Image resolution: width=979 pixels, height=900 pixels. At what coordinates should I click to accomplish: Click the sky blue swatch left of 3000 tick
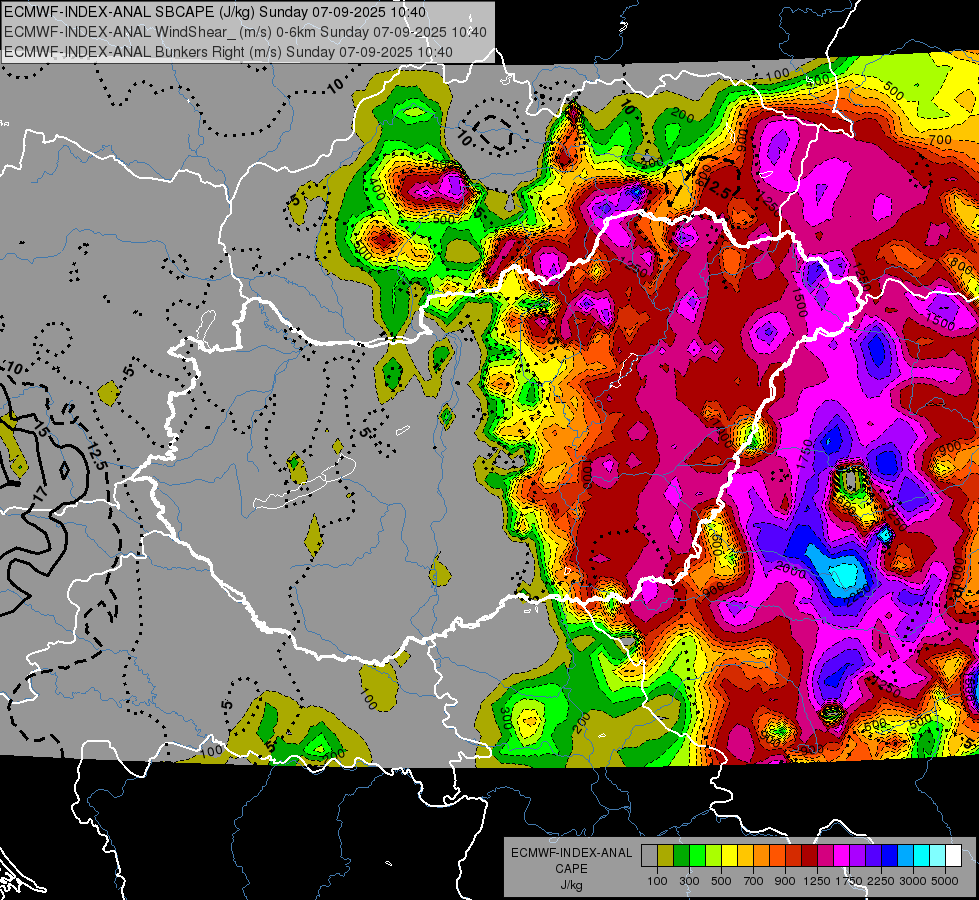(905, 856)
